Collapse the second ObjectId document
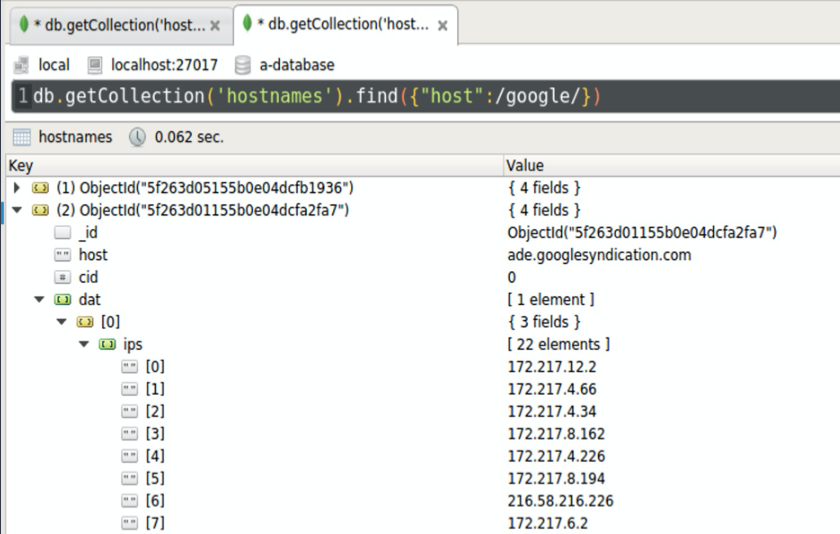 click(16, 210)
